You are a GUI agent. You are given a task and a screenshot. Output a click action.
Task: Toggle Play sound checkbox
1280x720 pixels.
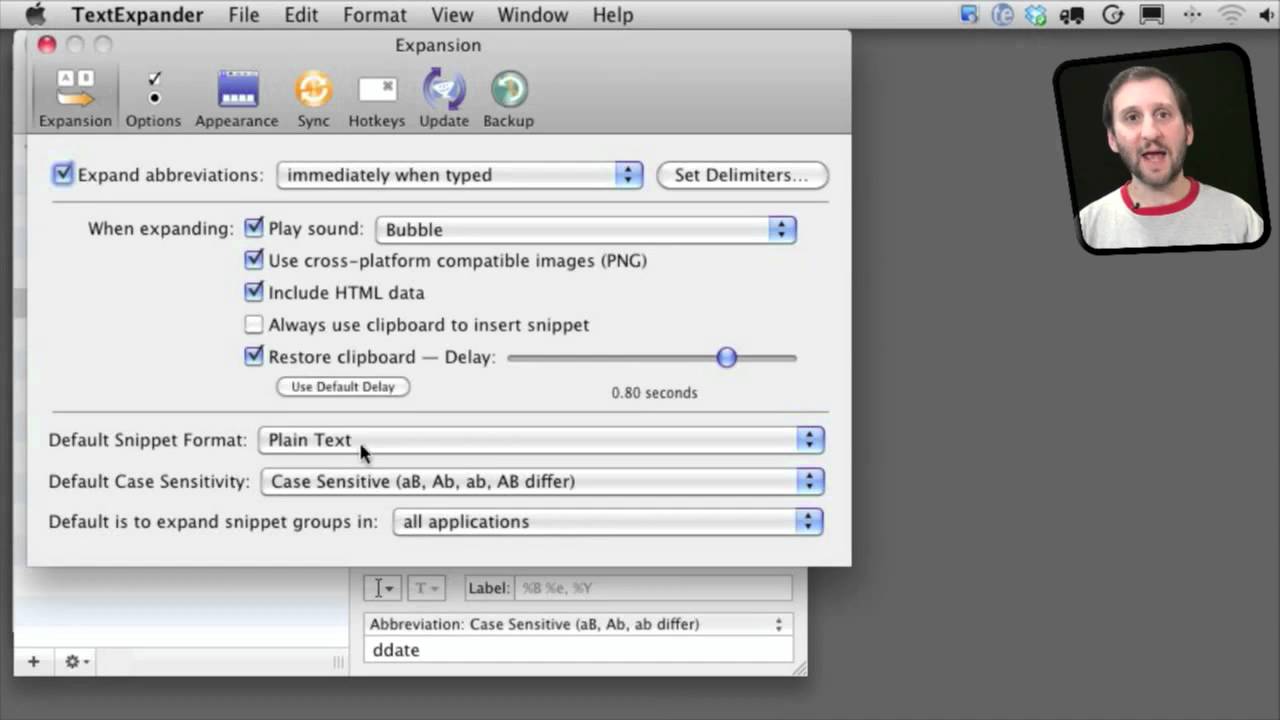point(254,228)
